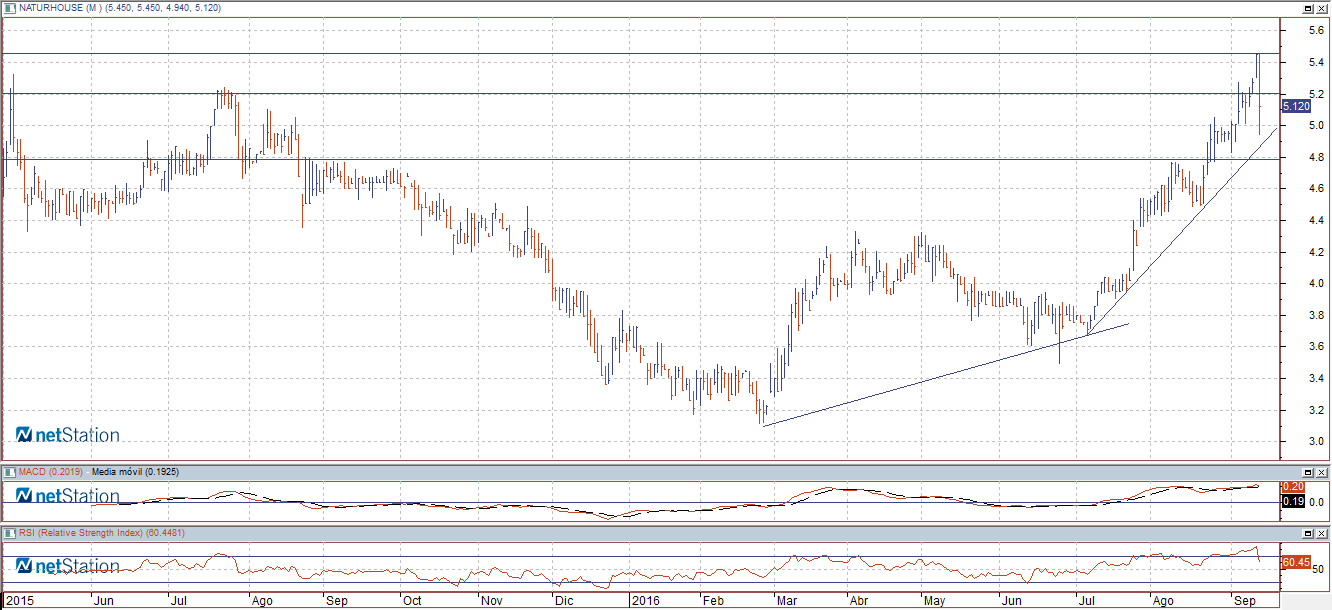Click the netStation logo in price chart
The width and height of the screenshot is (1332, 610).
coord(68,435)
